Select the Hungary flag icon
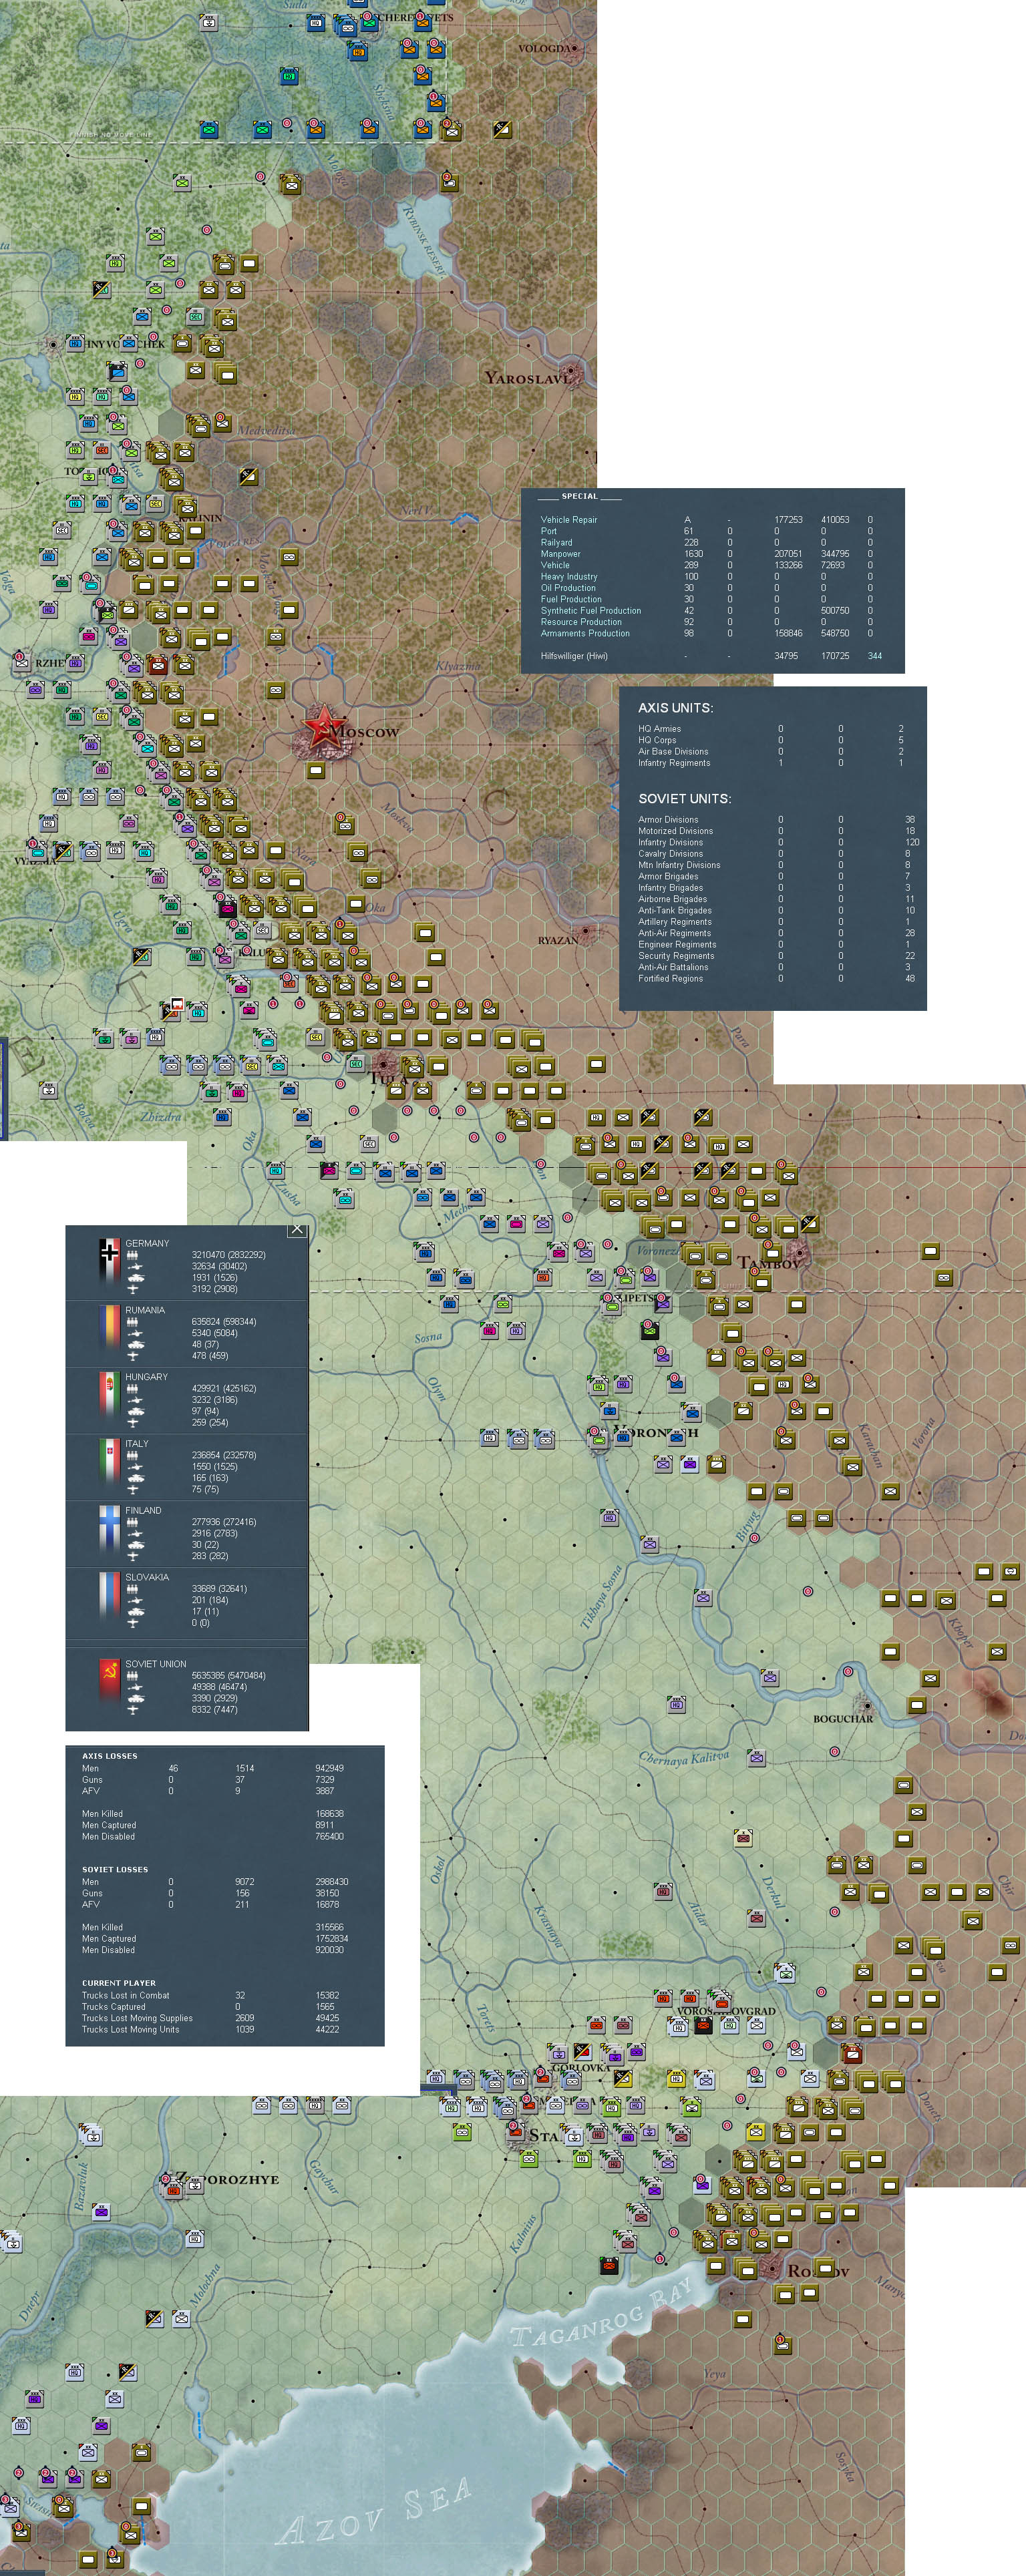Image resolution: width=1026 pixels, height=2576 pixels. [x=109, y=1394]
